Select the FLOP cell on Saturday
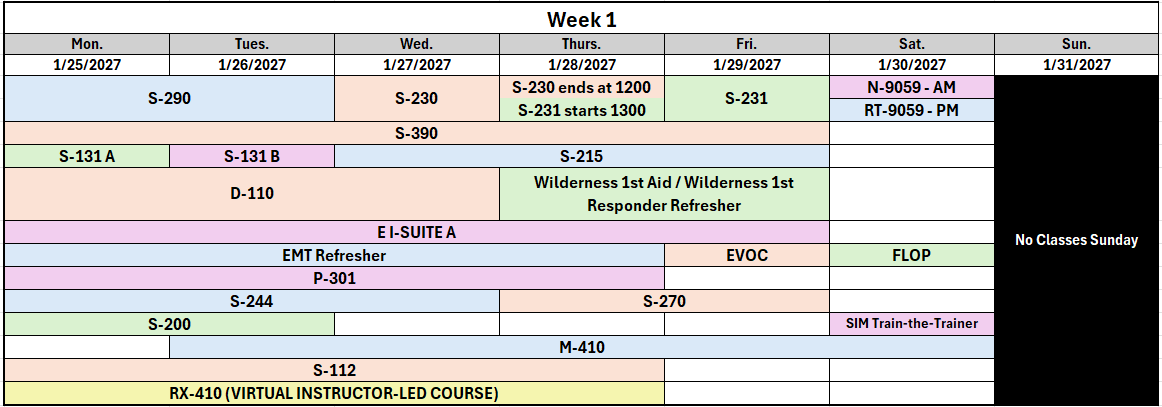1162x407 pixels. (x=912, y=256)
